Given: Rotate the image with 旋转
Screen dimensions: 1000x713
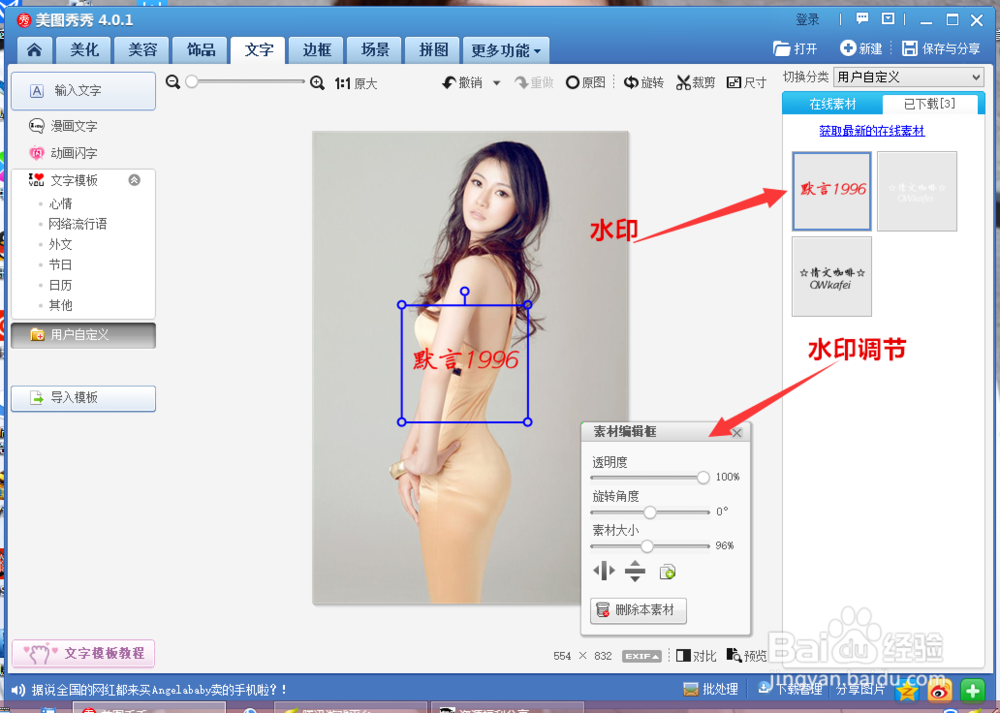Looking at the screenshot, I should (643, 83).
